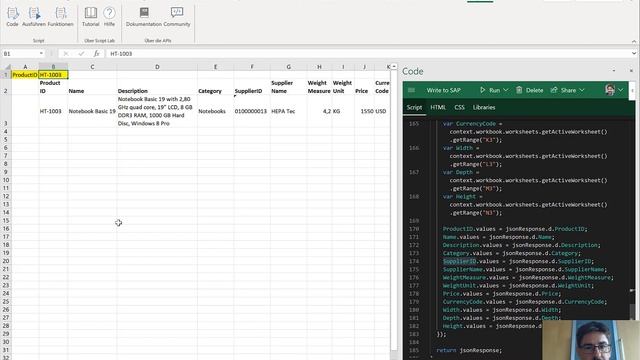The image size is (640, 360).
Task: Select the price cell 1550
Action: (364, 111)
